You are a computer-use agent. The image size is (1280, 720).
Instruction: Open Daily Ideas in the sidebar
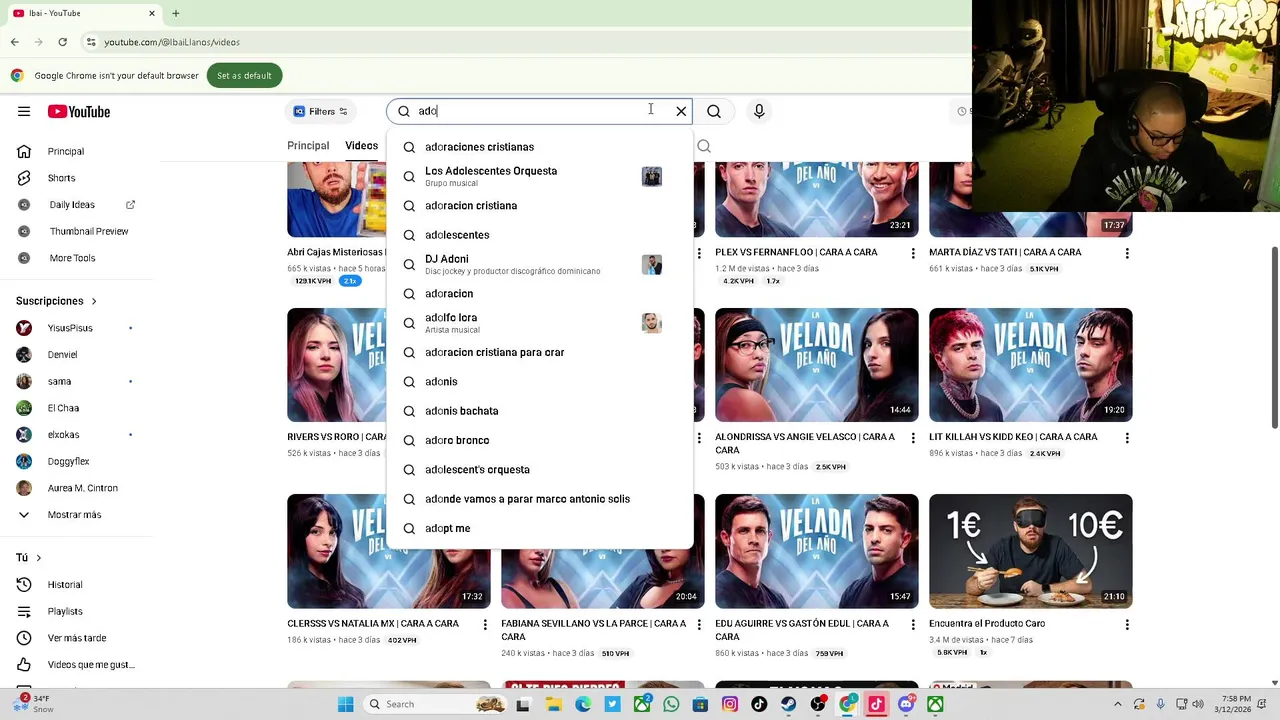click(x=74, y=205)
